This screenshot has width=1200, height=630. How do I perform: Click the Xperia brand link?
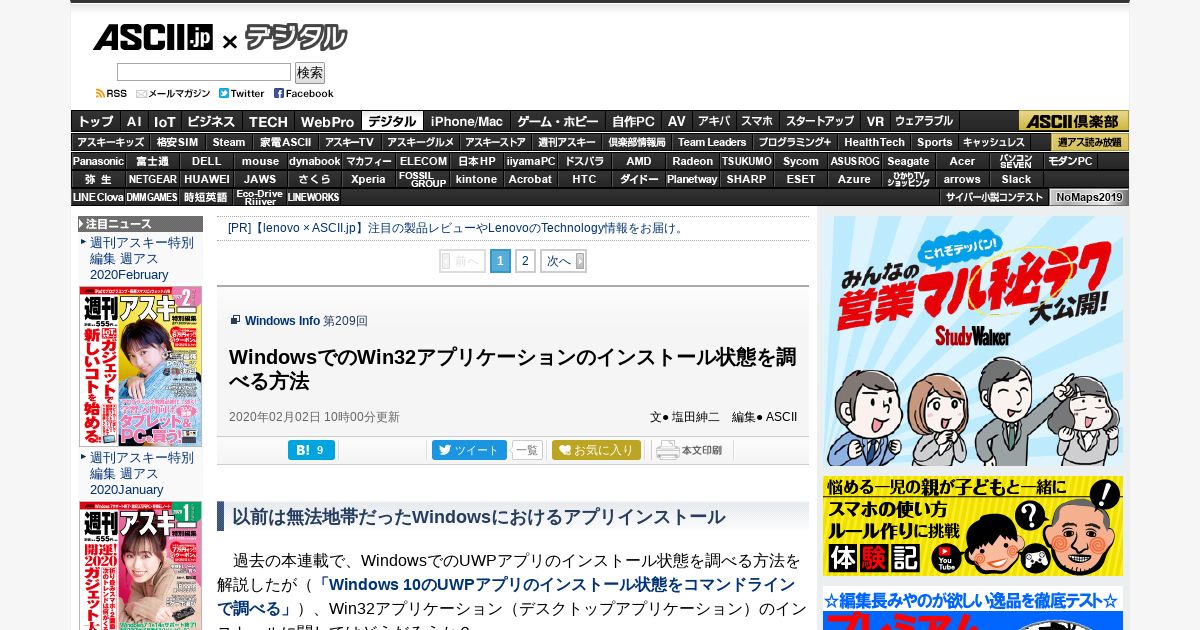(369, 180)
